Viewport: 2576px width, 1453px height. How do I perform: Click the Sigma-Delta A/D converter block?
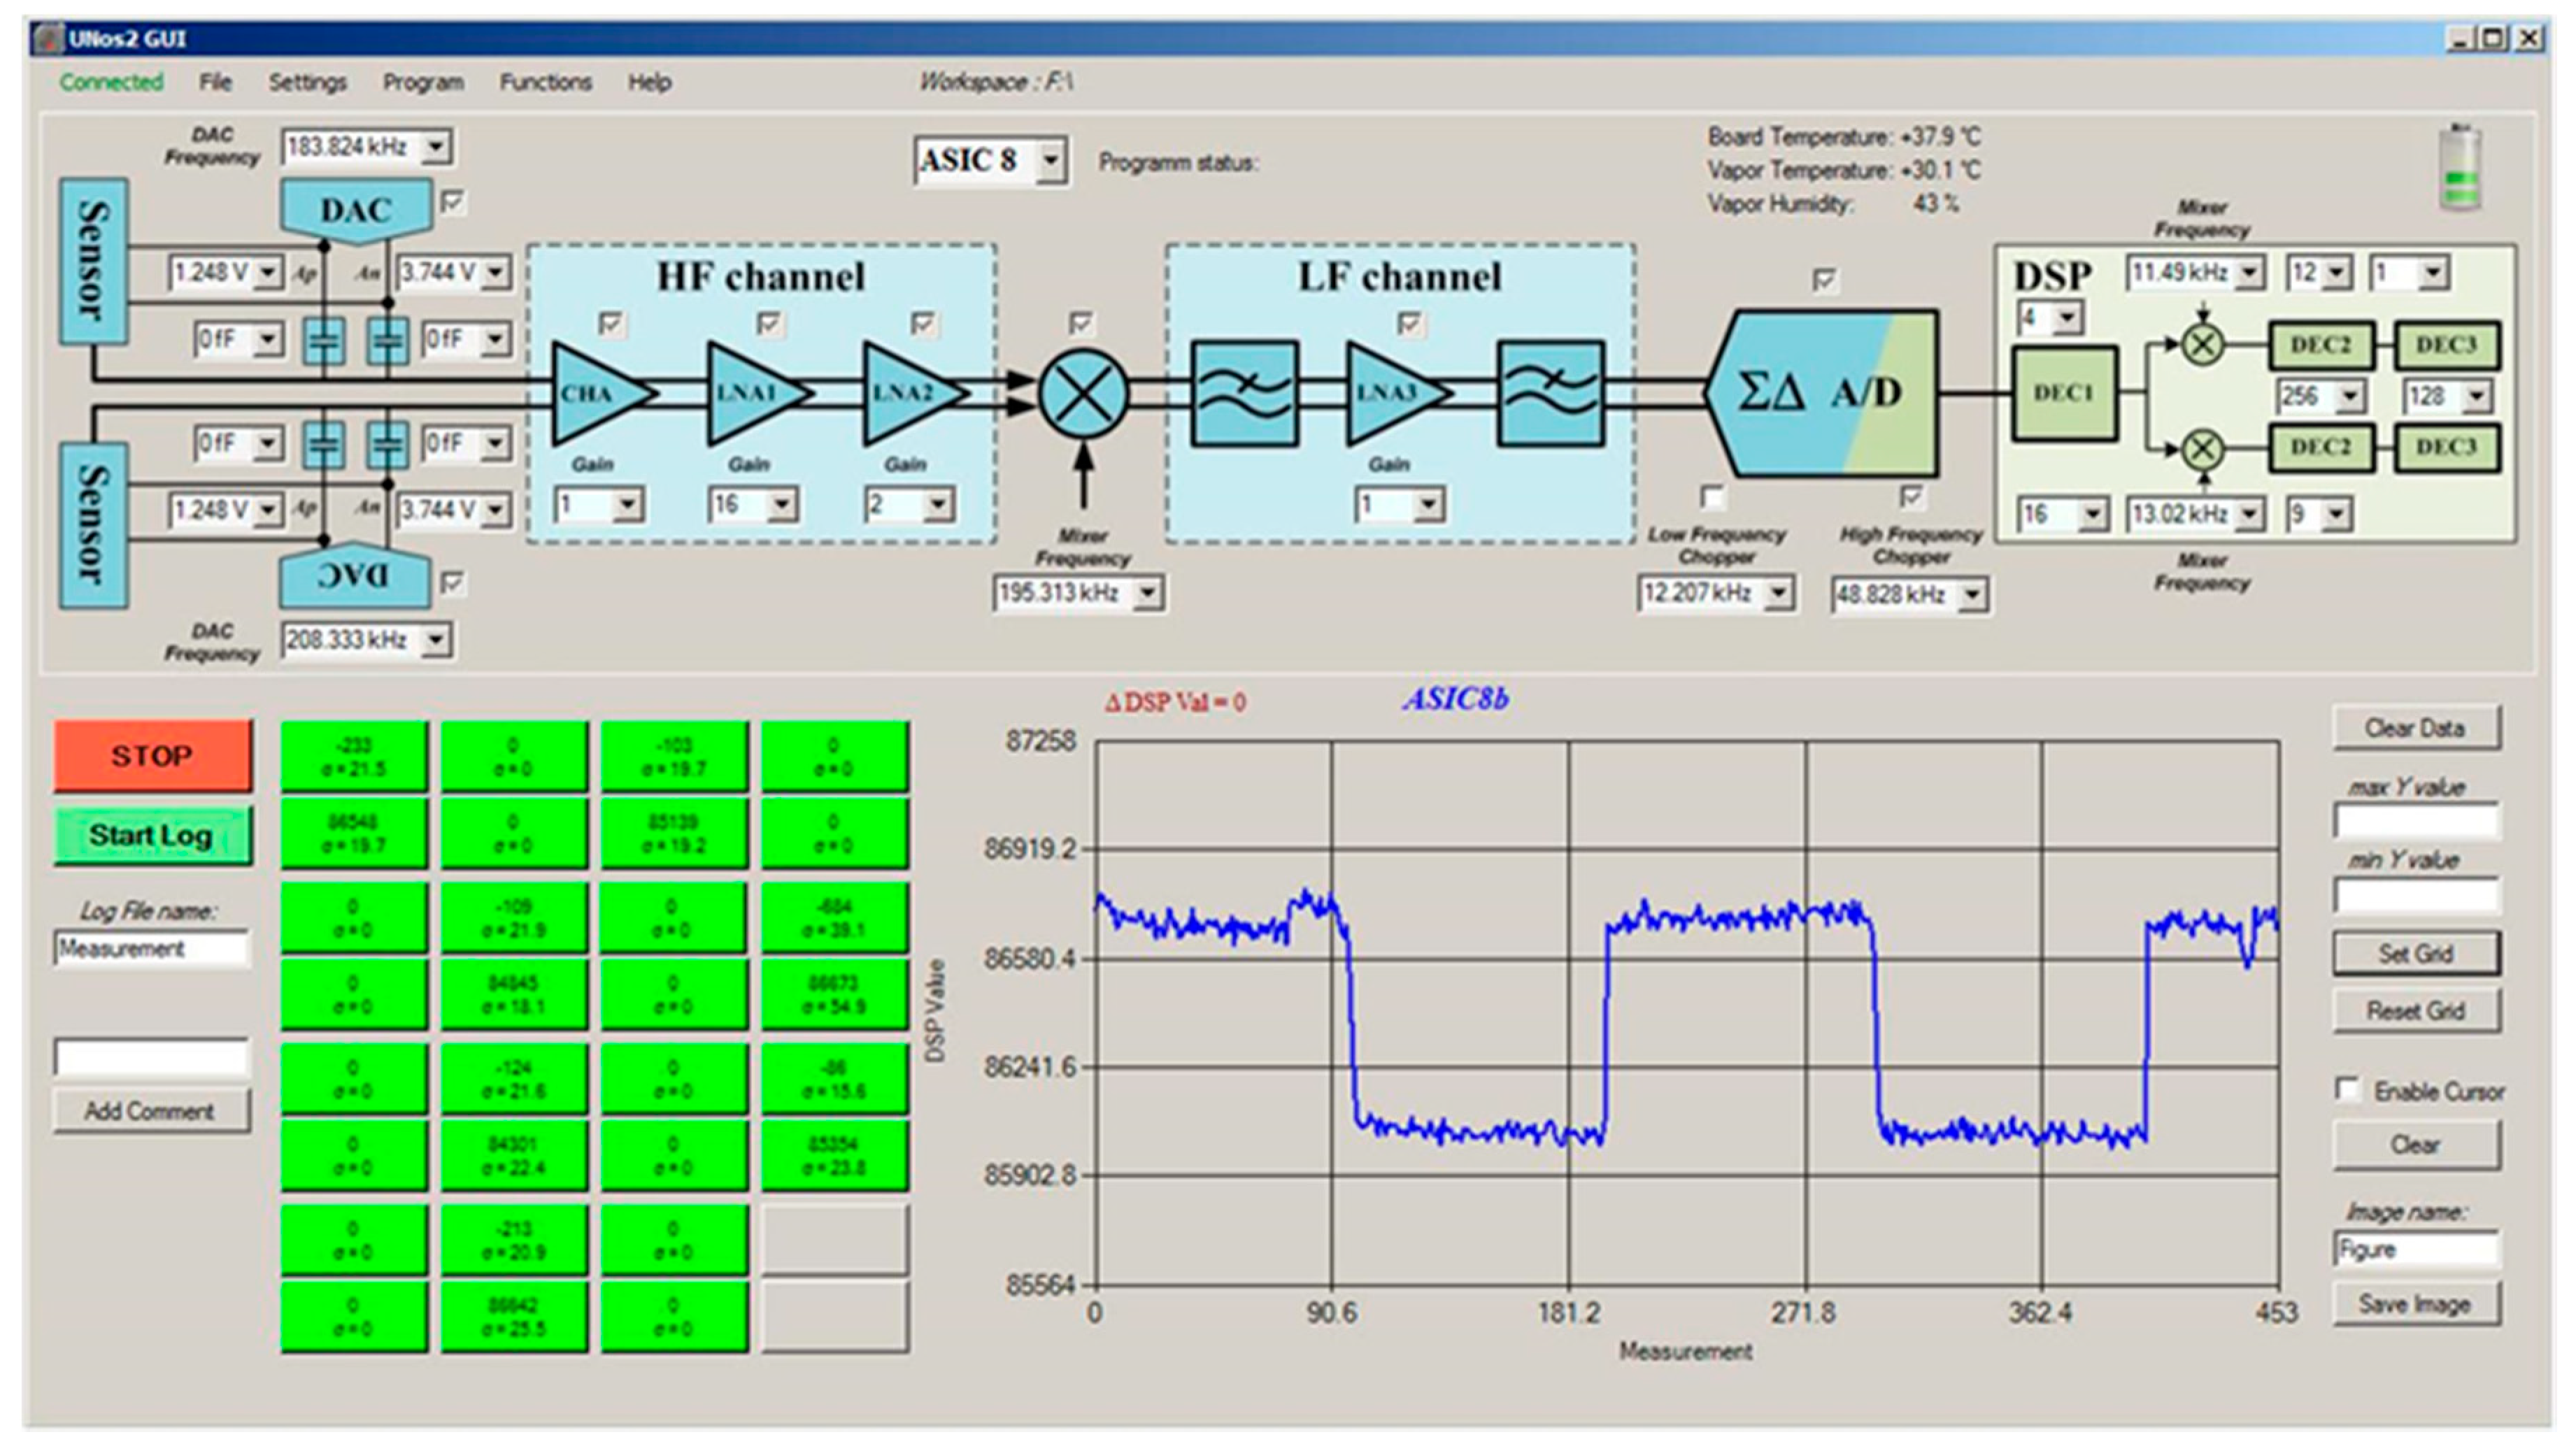click(x=1822, y=393)
